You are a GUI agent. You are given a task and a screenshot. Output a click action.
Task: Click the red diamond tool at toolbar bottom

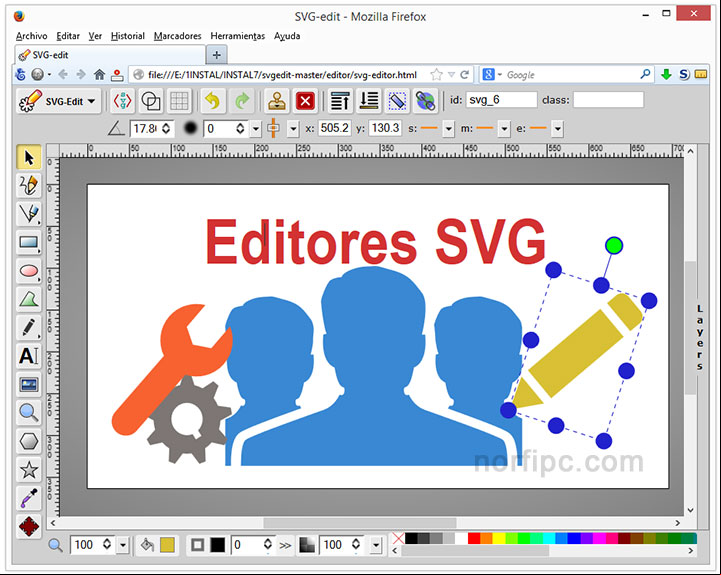click(x=29, y=526)
